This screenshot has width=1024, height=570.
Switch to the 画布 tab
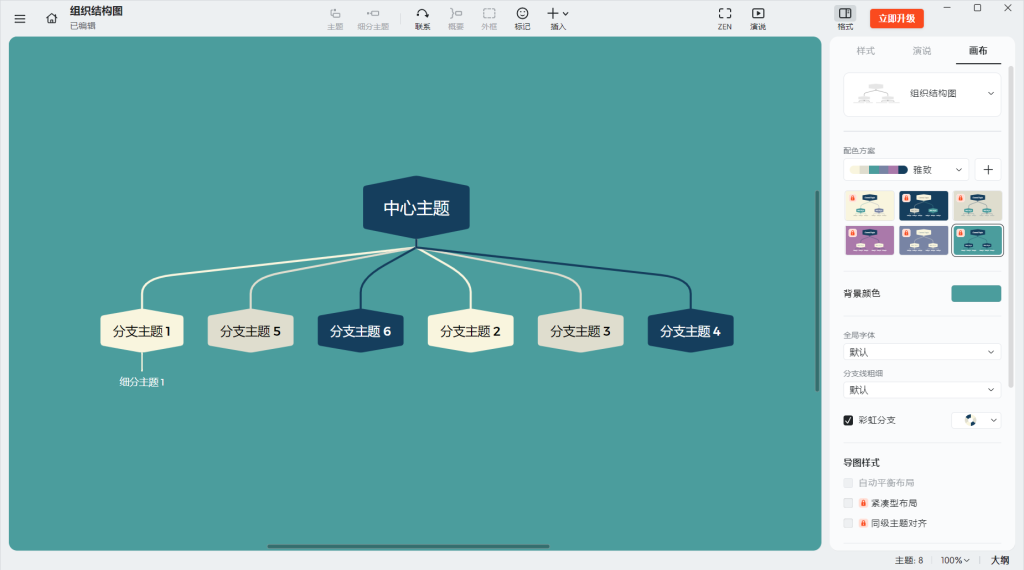(x=978, y=51)
